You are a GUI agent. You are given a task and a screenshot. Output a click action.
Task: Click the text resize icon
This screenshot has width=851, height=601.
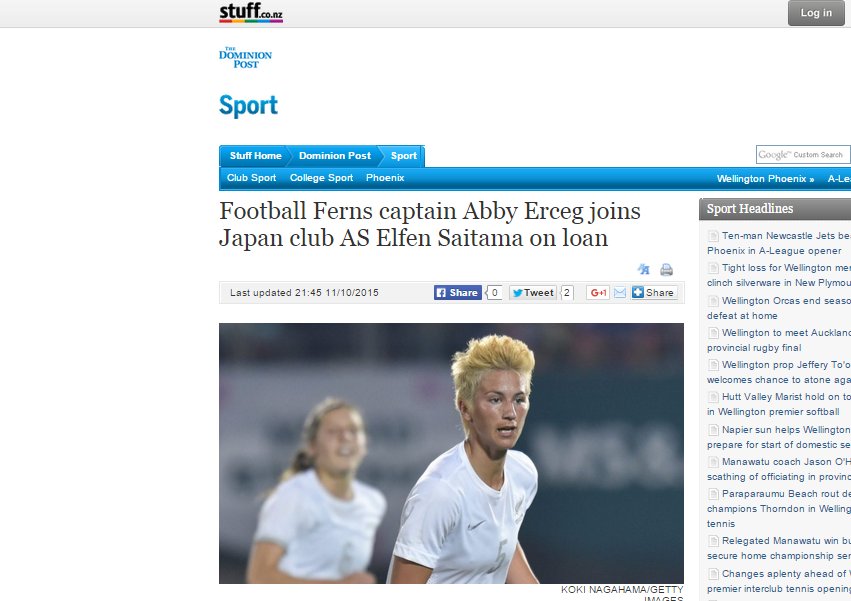pyautogui.click(x=644, y=269)
